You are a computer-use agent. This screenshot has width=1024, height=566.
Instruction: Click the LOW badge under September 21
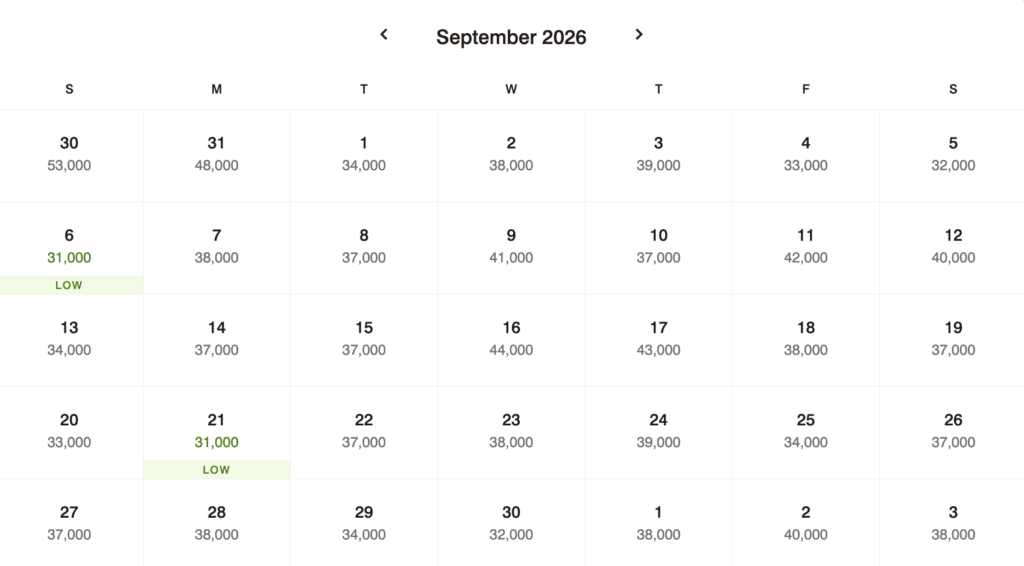pos(216,470)
